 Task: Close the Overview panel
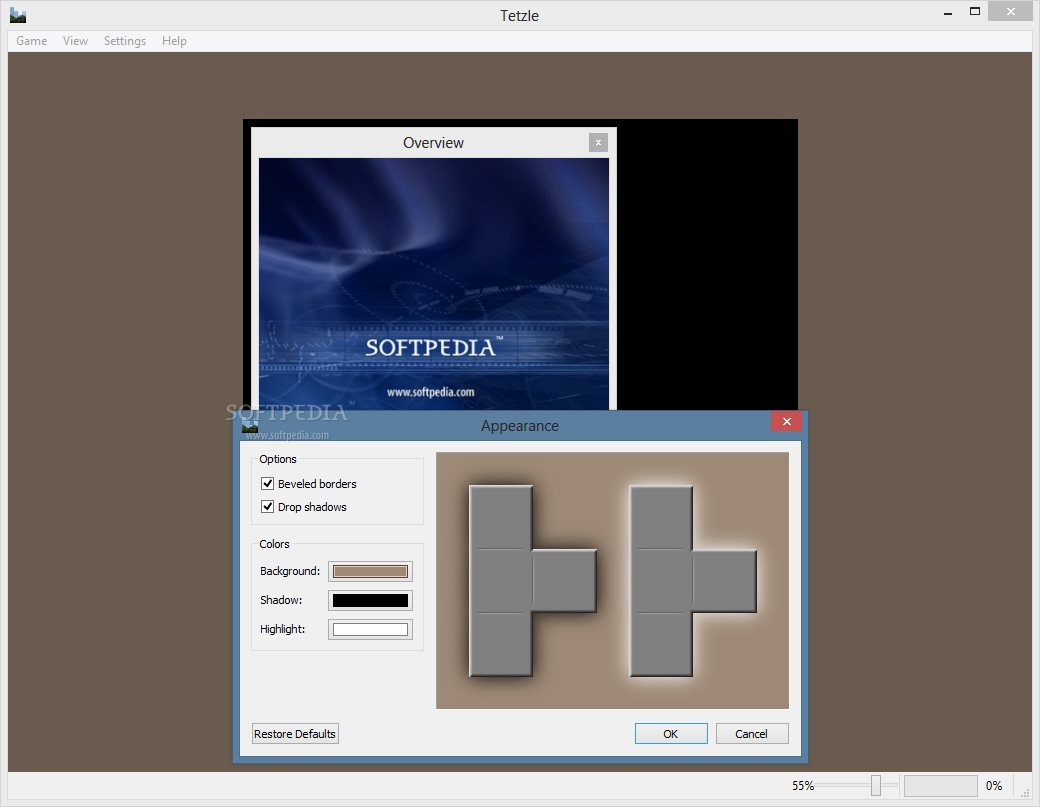click(x=598, y=143)
